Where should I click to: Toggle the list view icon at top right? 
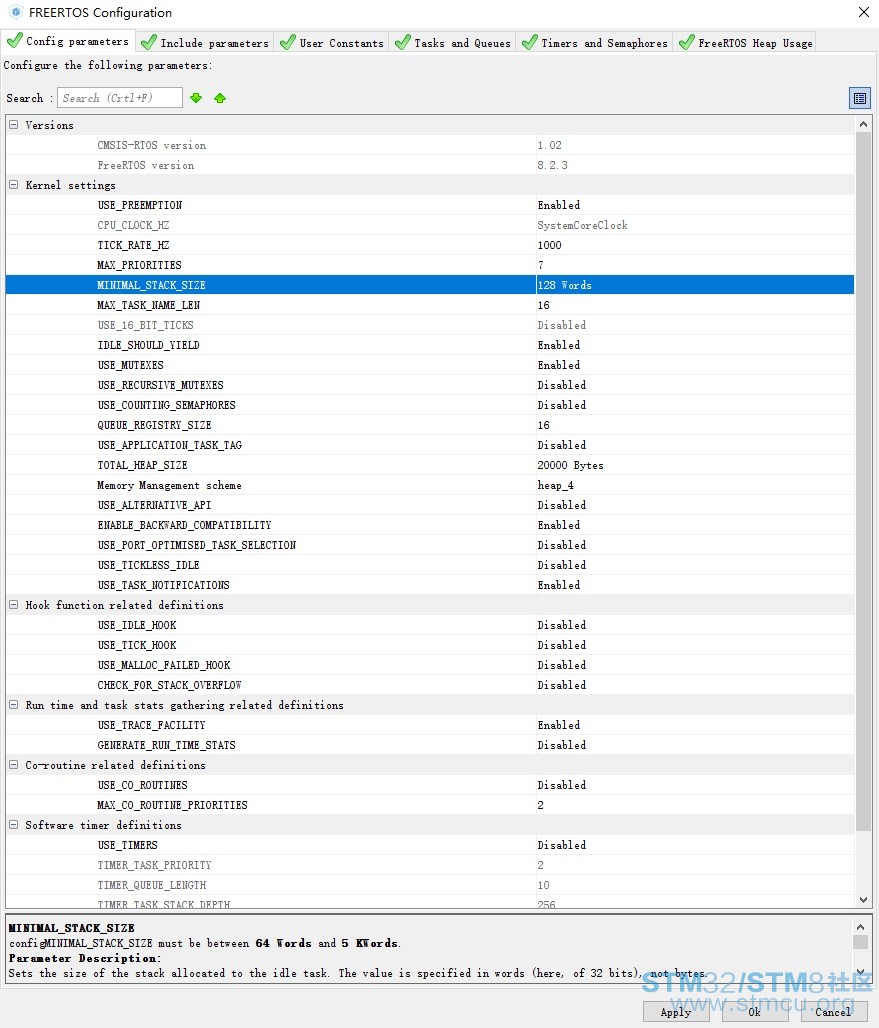(x=859, y=98)
